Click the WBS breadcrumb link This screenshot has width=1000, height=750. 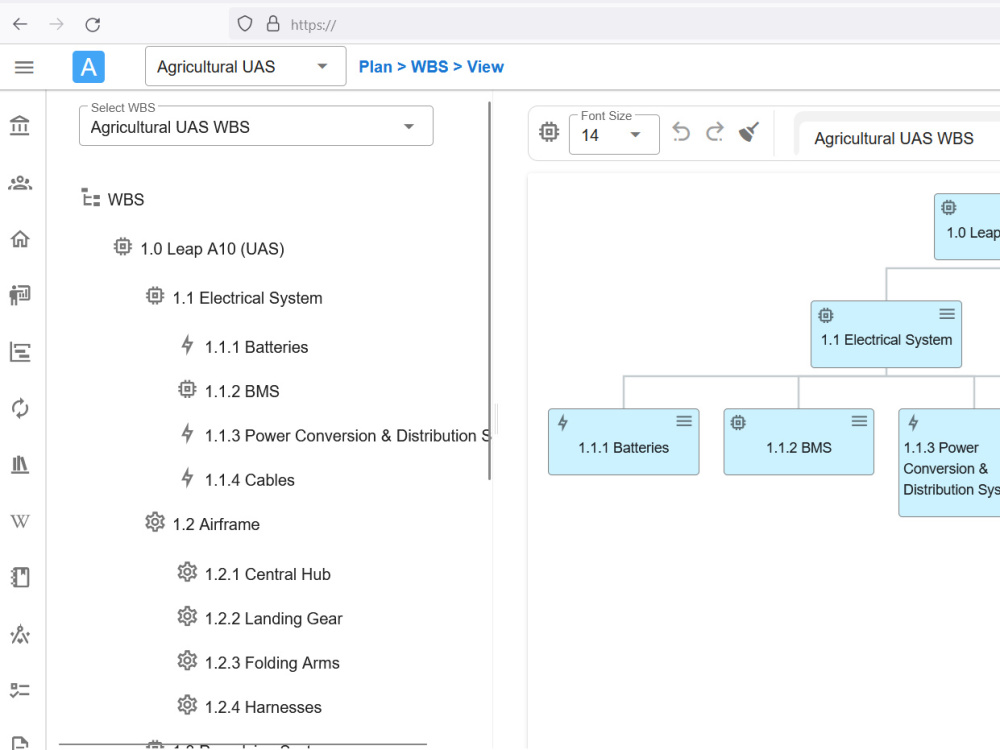pos(429,67)
